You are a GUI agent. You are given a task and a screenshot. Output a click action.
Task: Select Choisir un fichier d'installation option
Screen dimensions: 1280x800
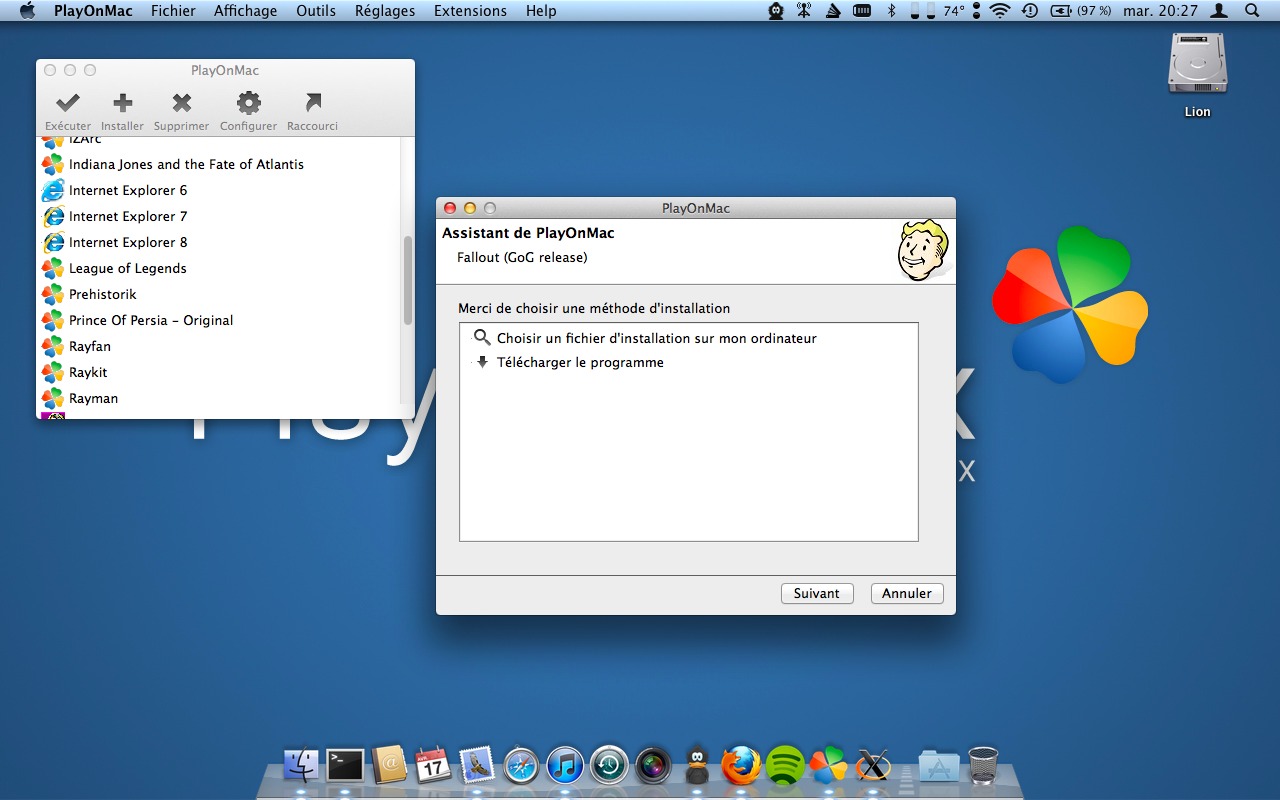click(656, 338)
